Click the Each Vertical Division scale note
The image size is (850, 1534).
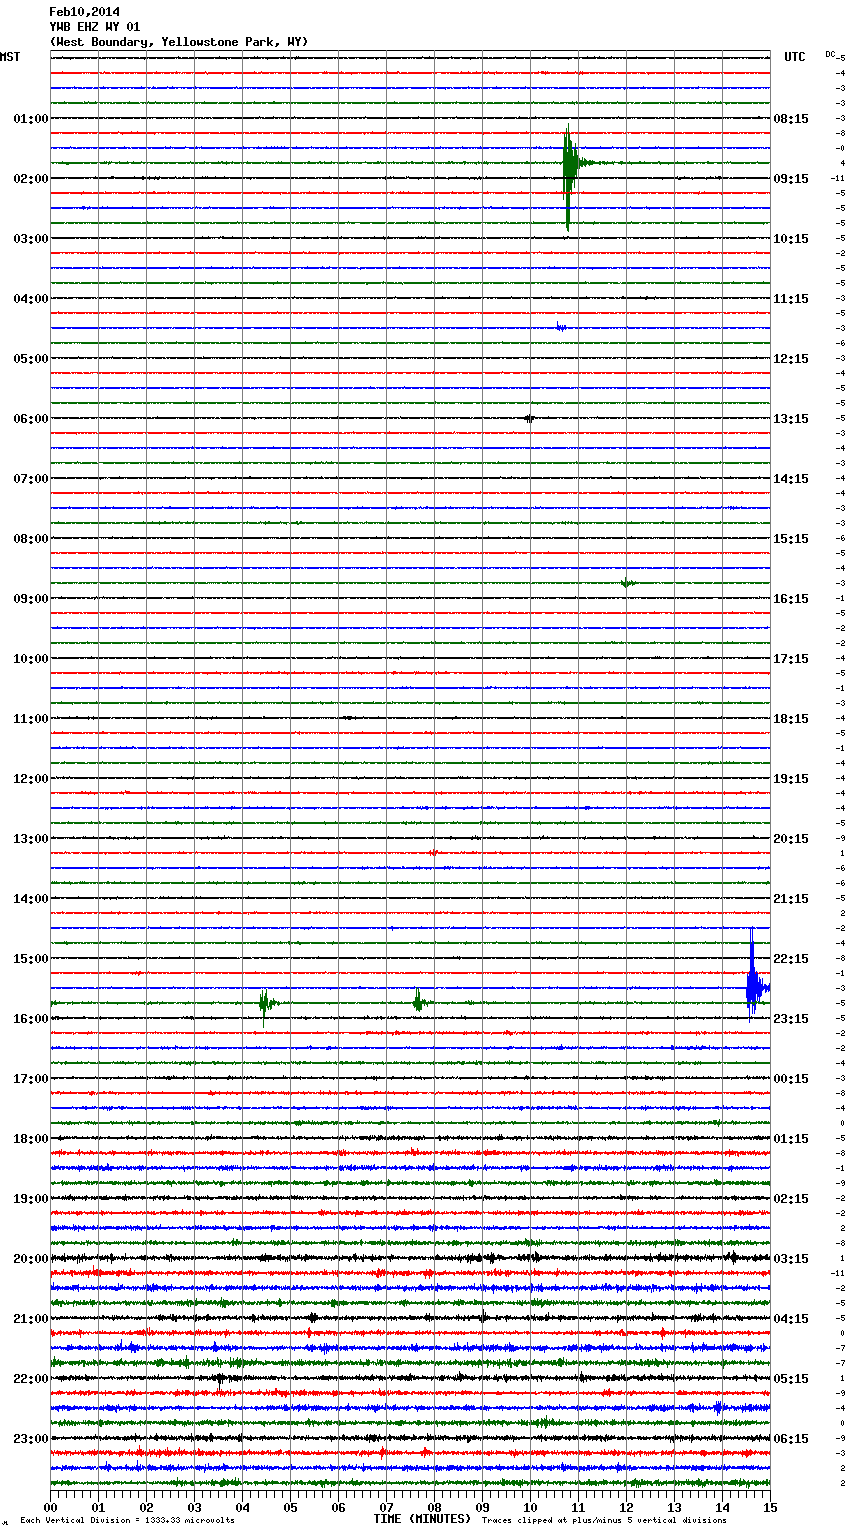127,1520
